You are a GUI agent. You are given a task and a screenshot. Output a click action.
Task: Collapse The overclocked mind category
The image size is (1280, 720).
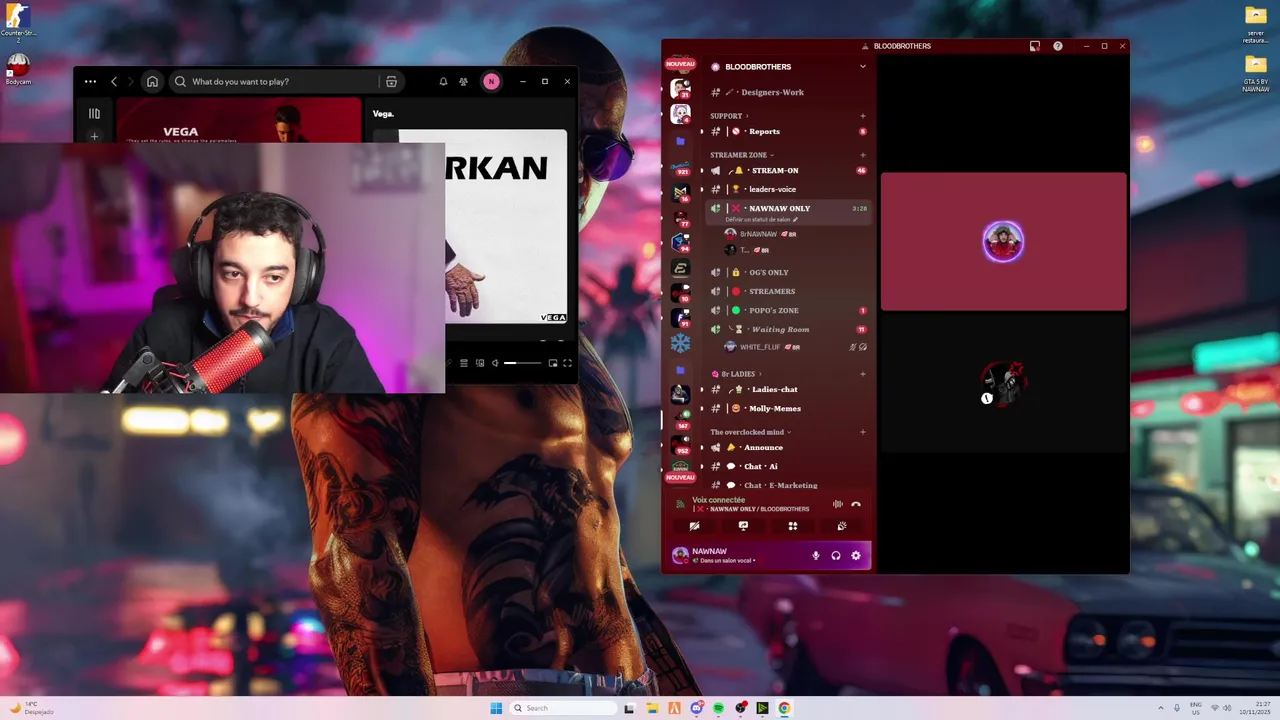click(750, 432)
